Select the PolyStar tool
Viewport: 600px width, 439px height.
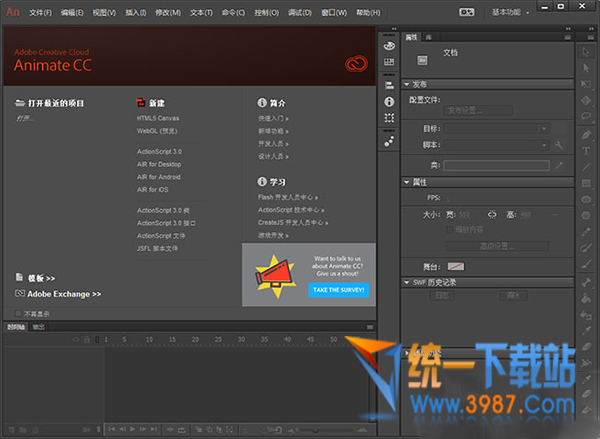586,215
